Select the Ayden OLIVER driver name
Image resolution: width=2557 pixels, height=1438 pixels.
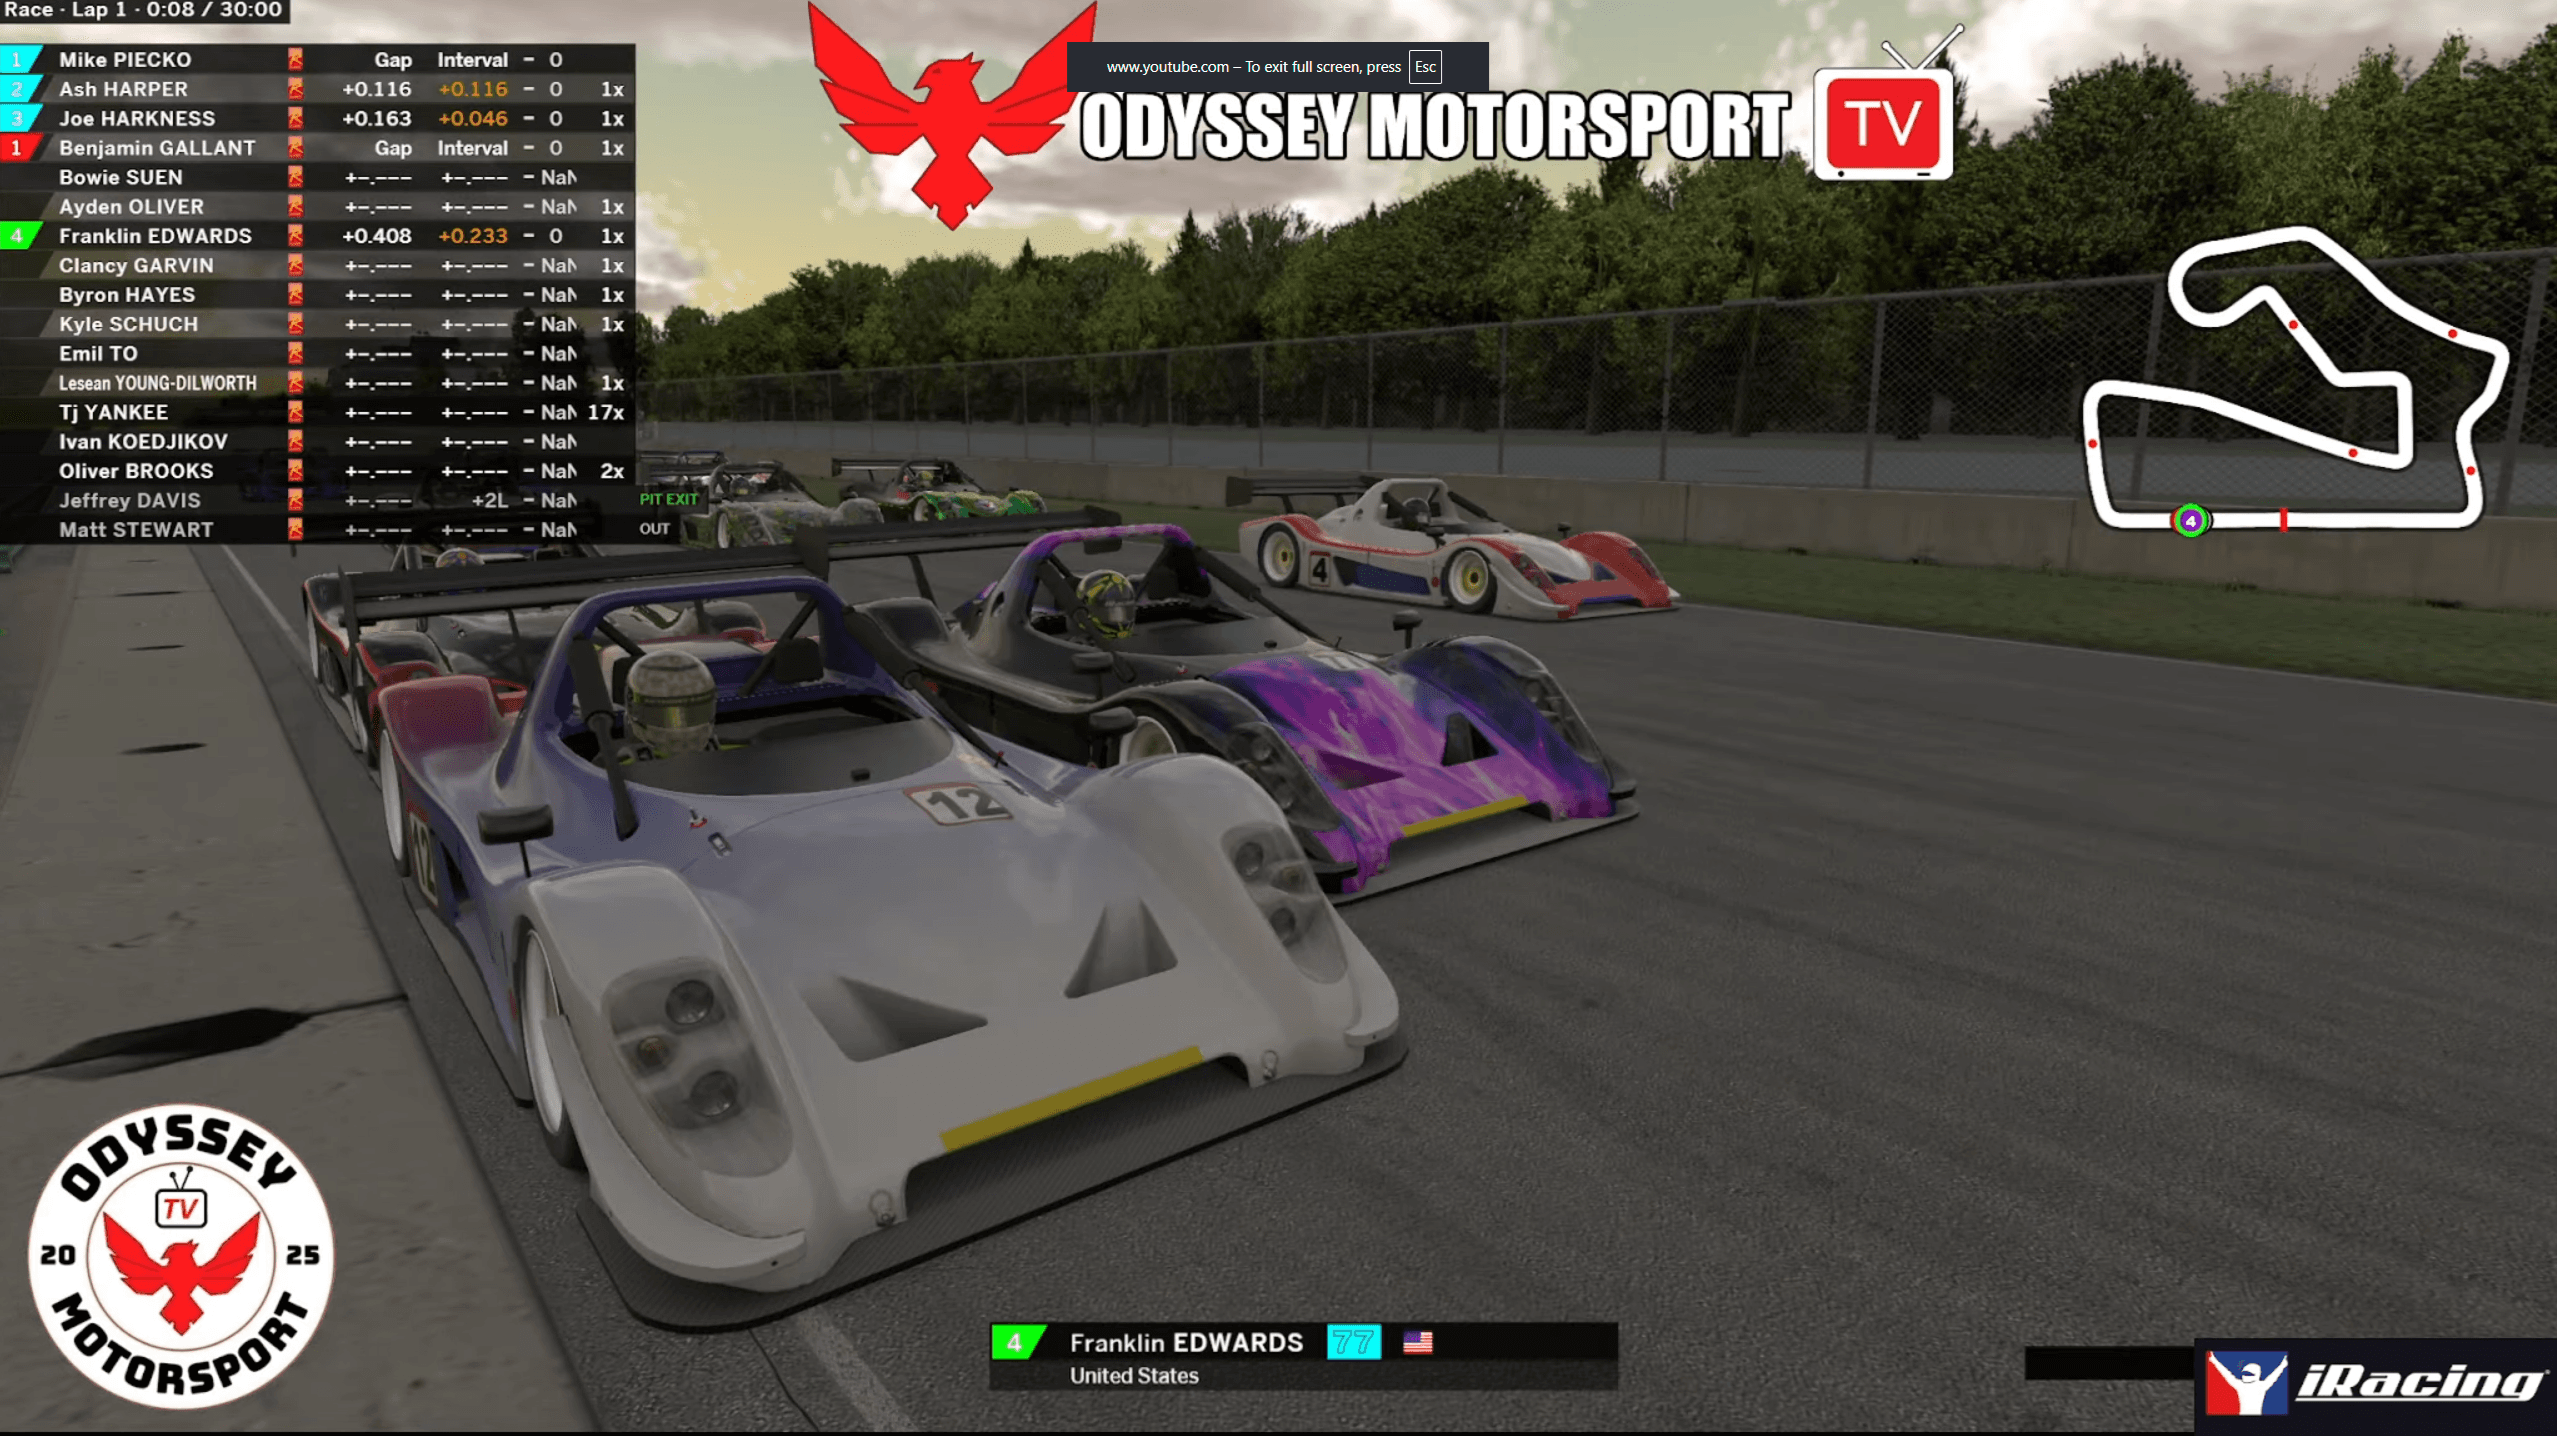[x=131, y=207]
